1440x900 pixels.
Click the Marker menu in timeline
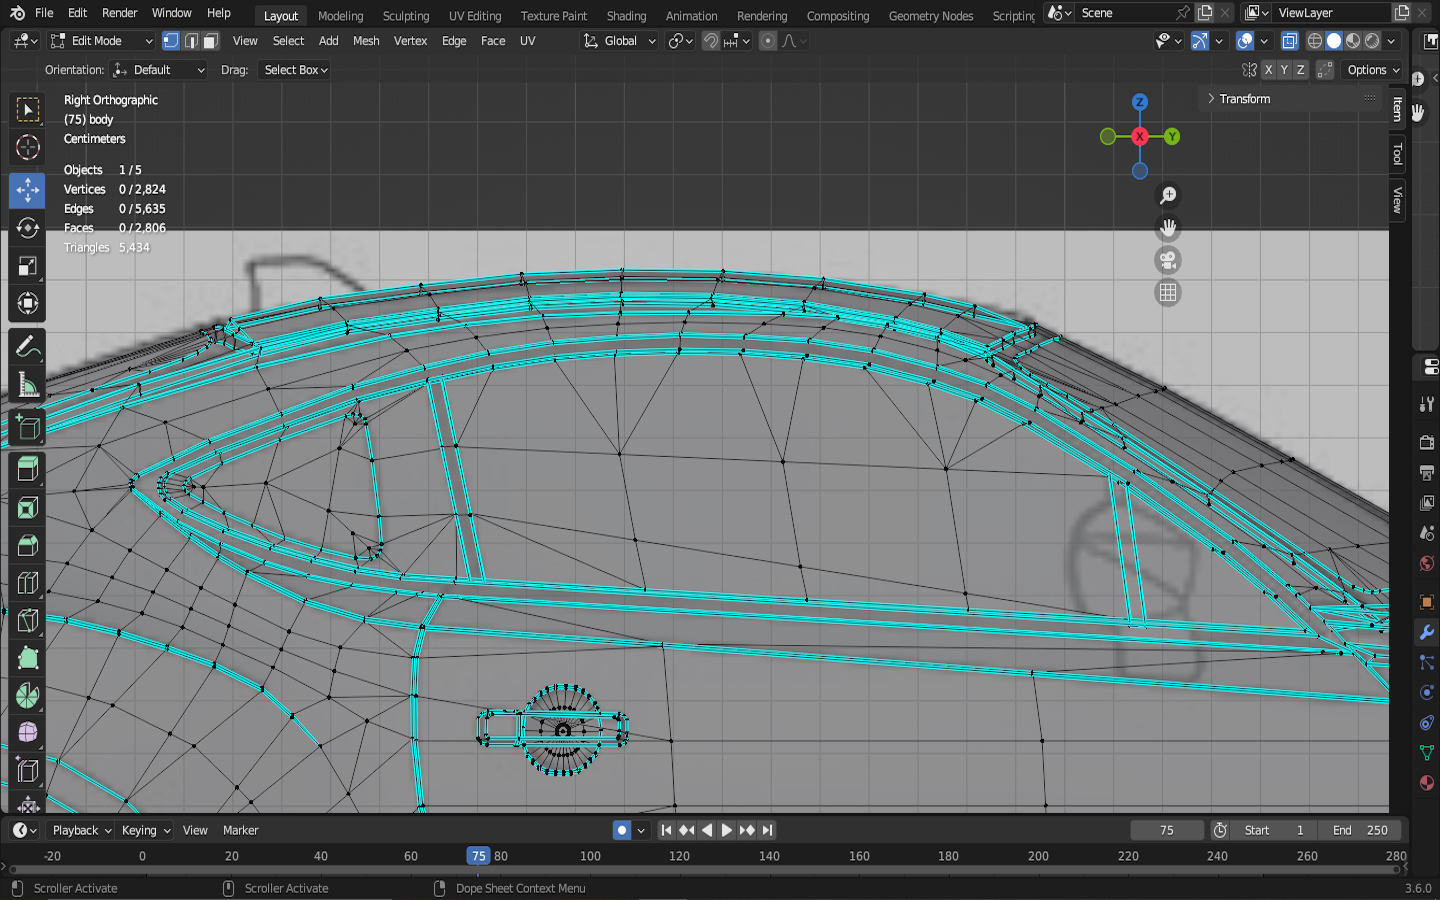240,830
